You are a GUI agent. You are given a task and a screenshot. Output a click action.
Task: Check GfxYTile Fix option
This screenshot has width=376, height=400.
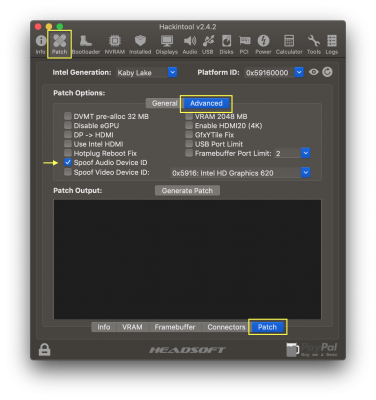(189, 135)
